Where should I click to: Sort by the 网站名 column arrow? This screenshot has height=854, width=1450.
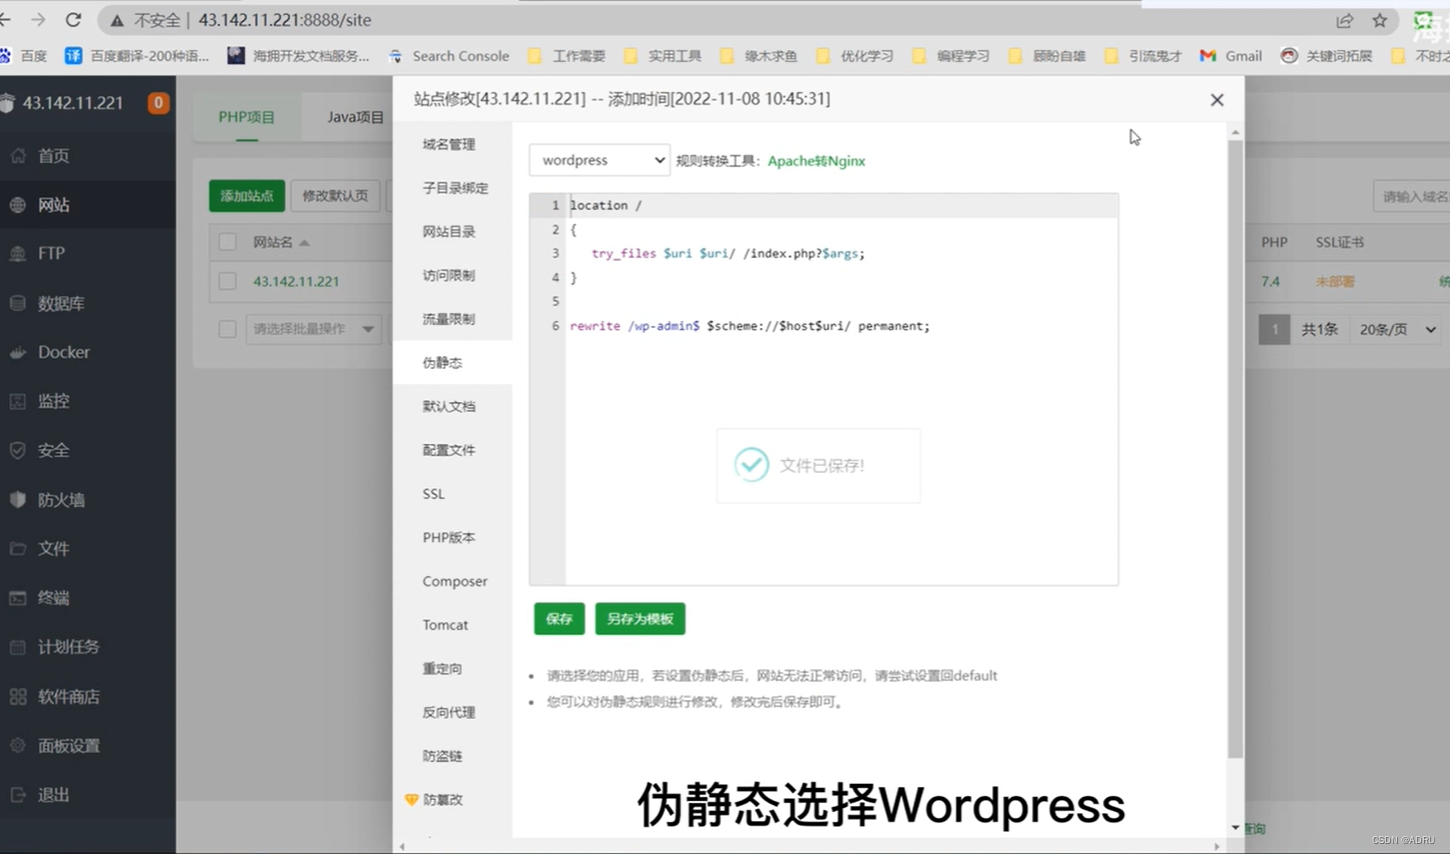pos(304,243)
